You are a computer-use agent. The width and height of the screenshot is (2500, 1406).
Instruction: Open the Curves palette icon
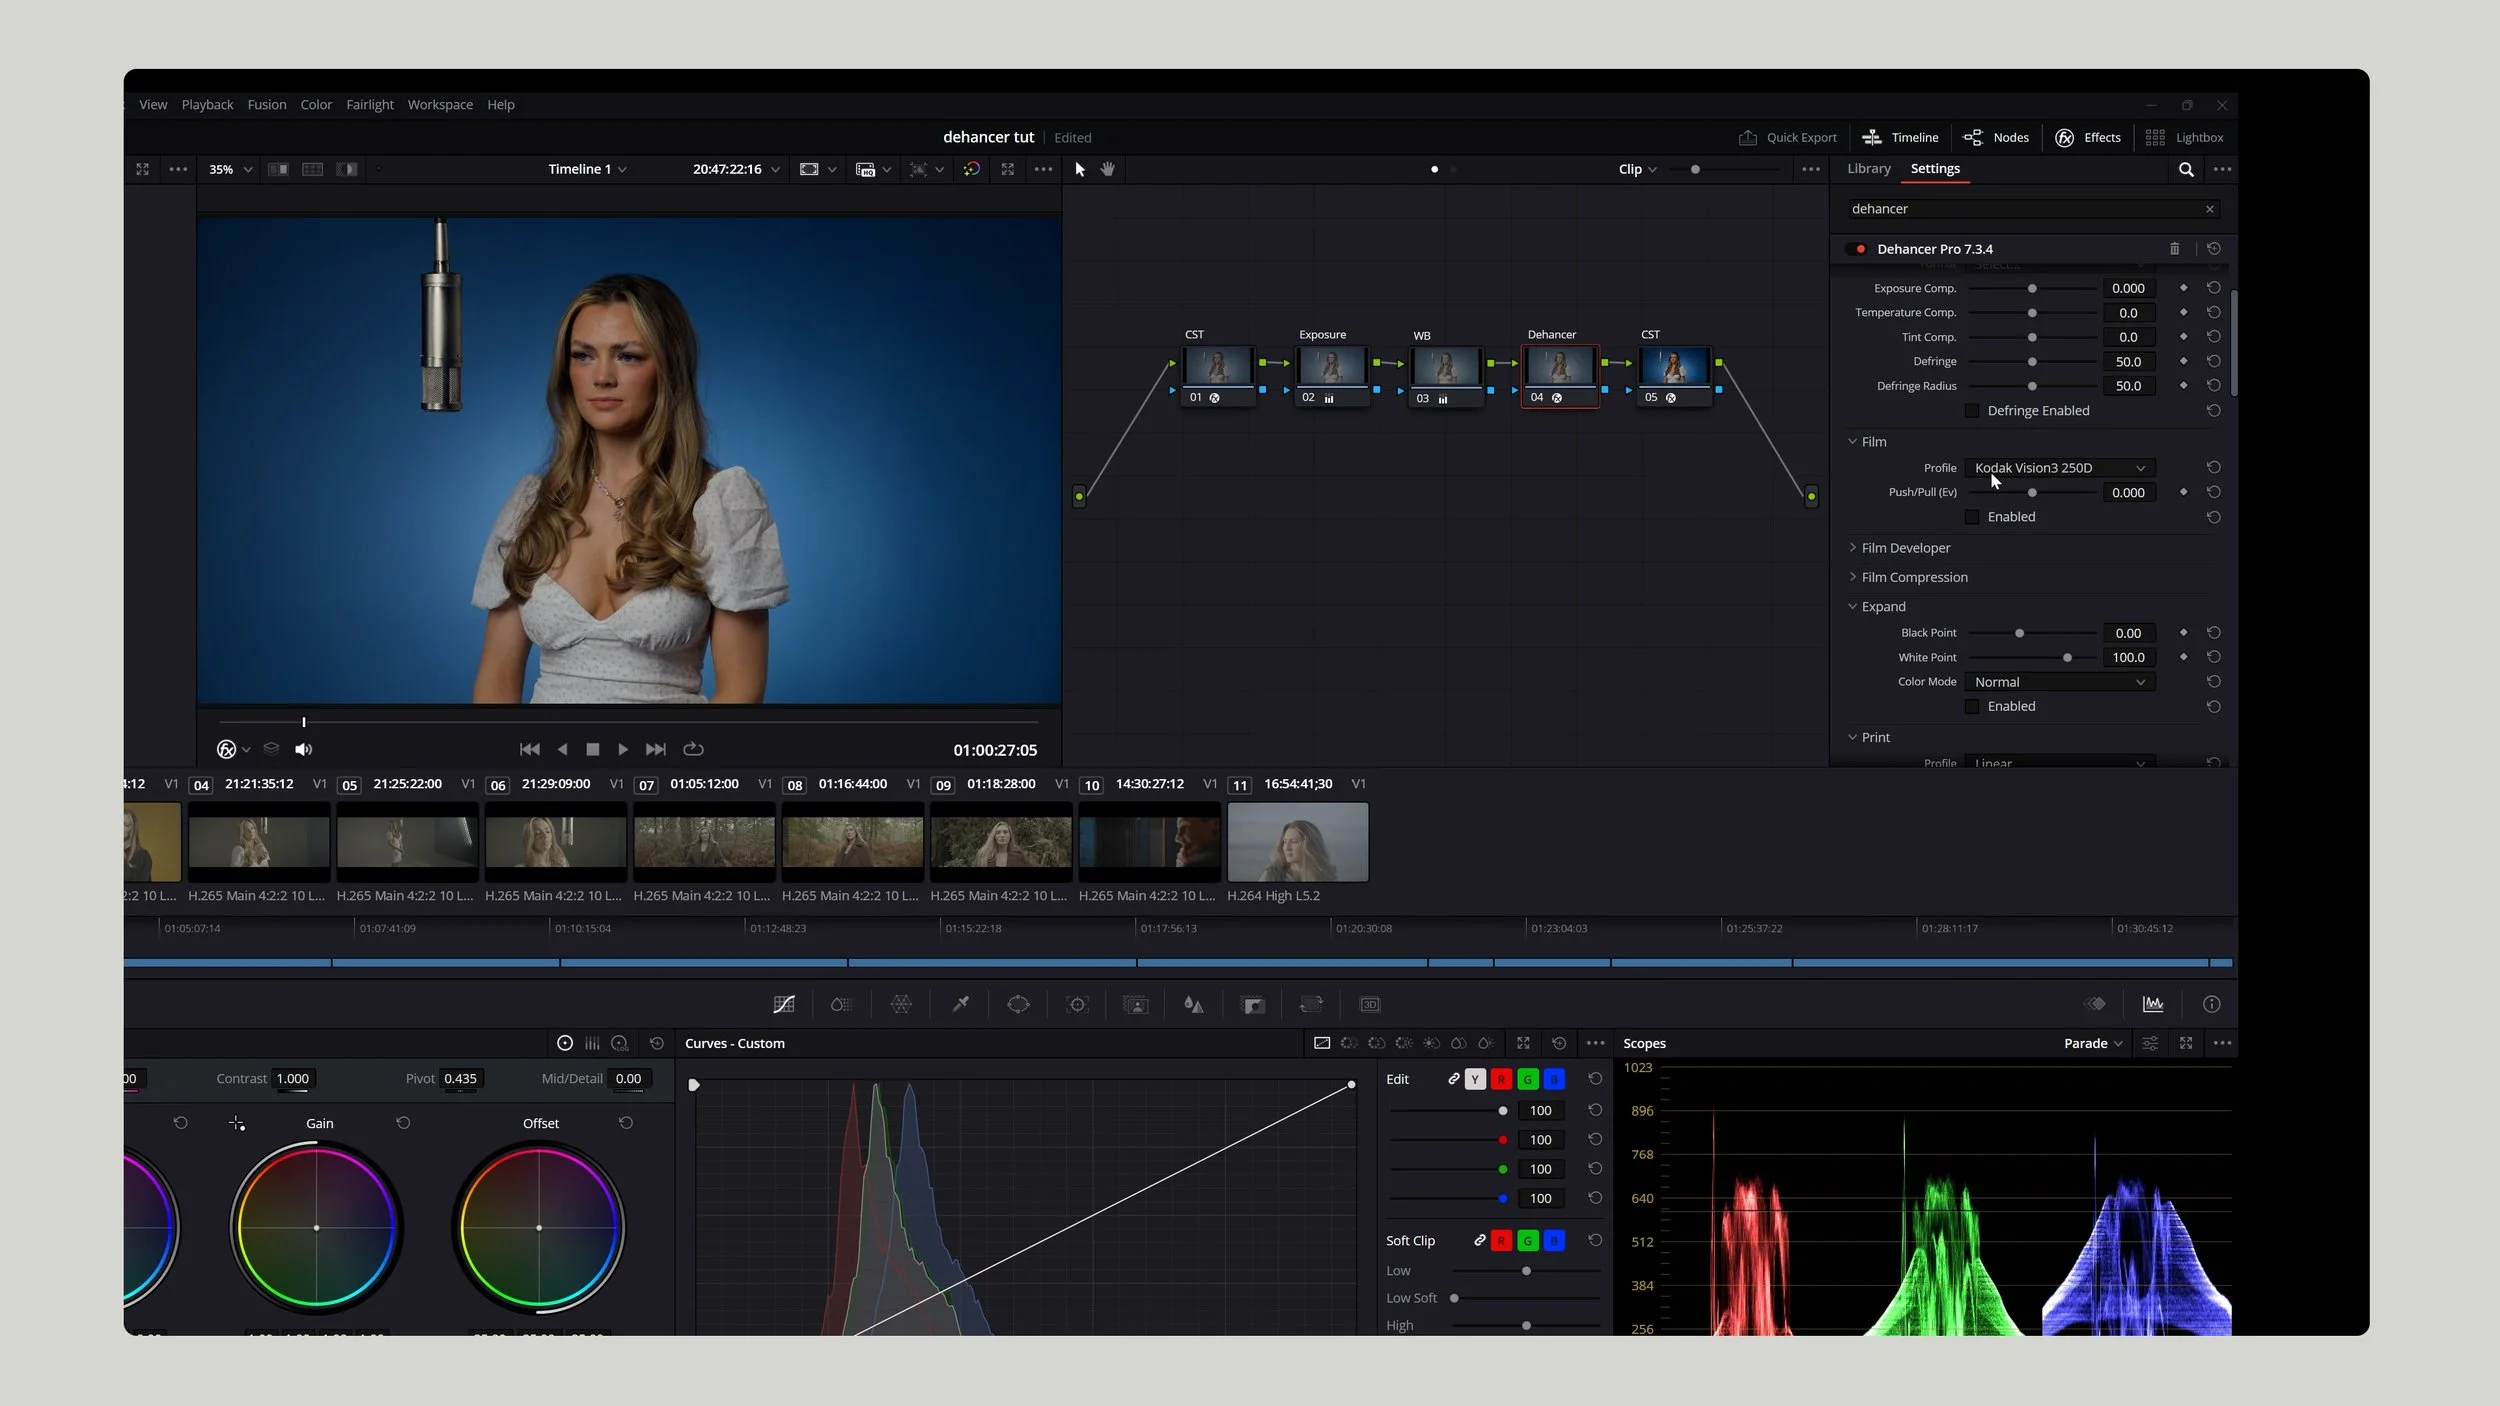[x=784, y=1004]
